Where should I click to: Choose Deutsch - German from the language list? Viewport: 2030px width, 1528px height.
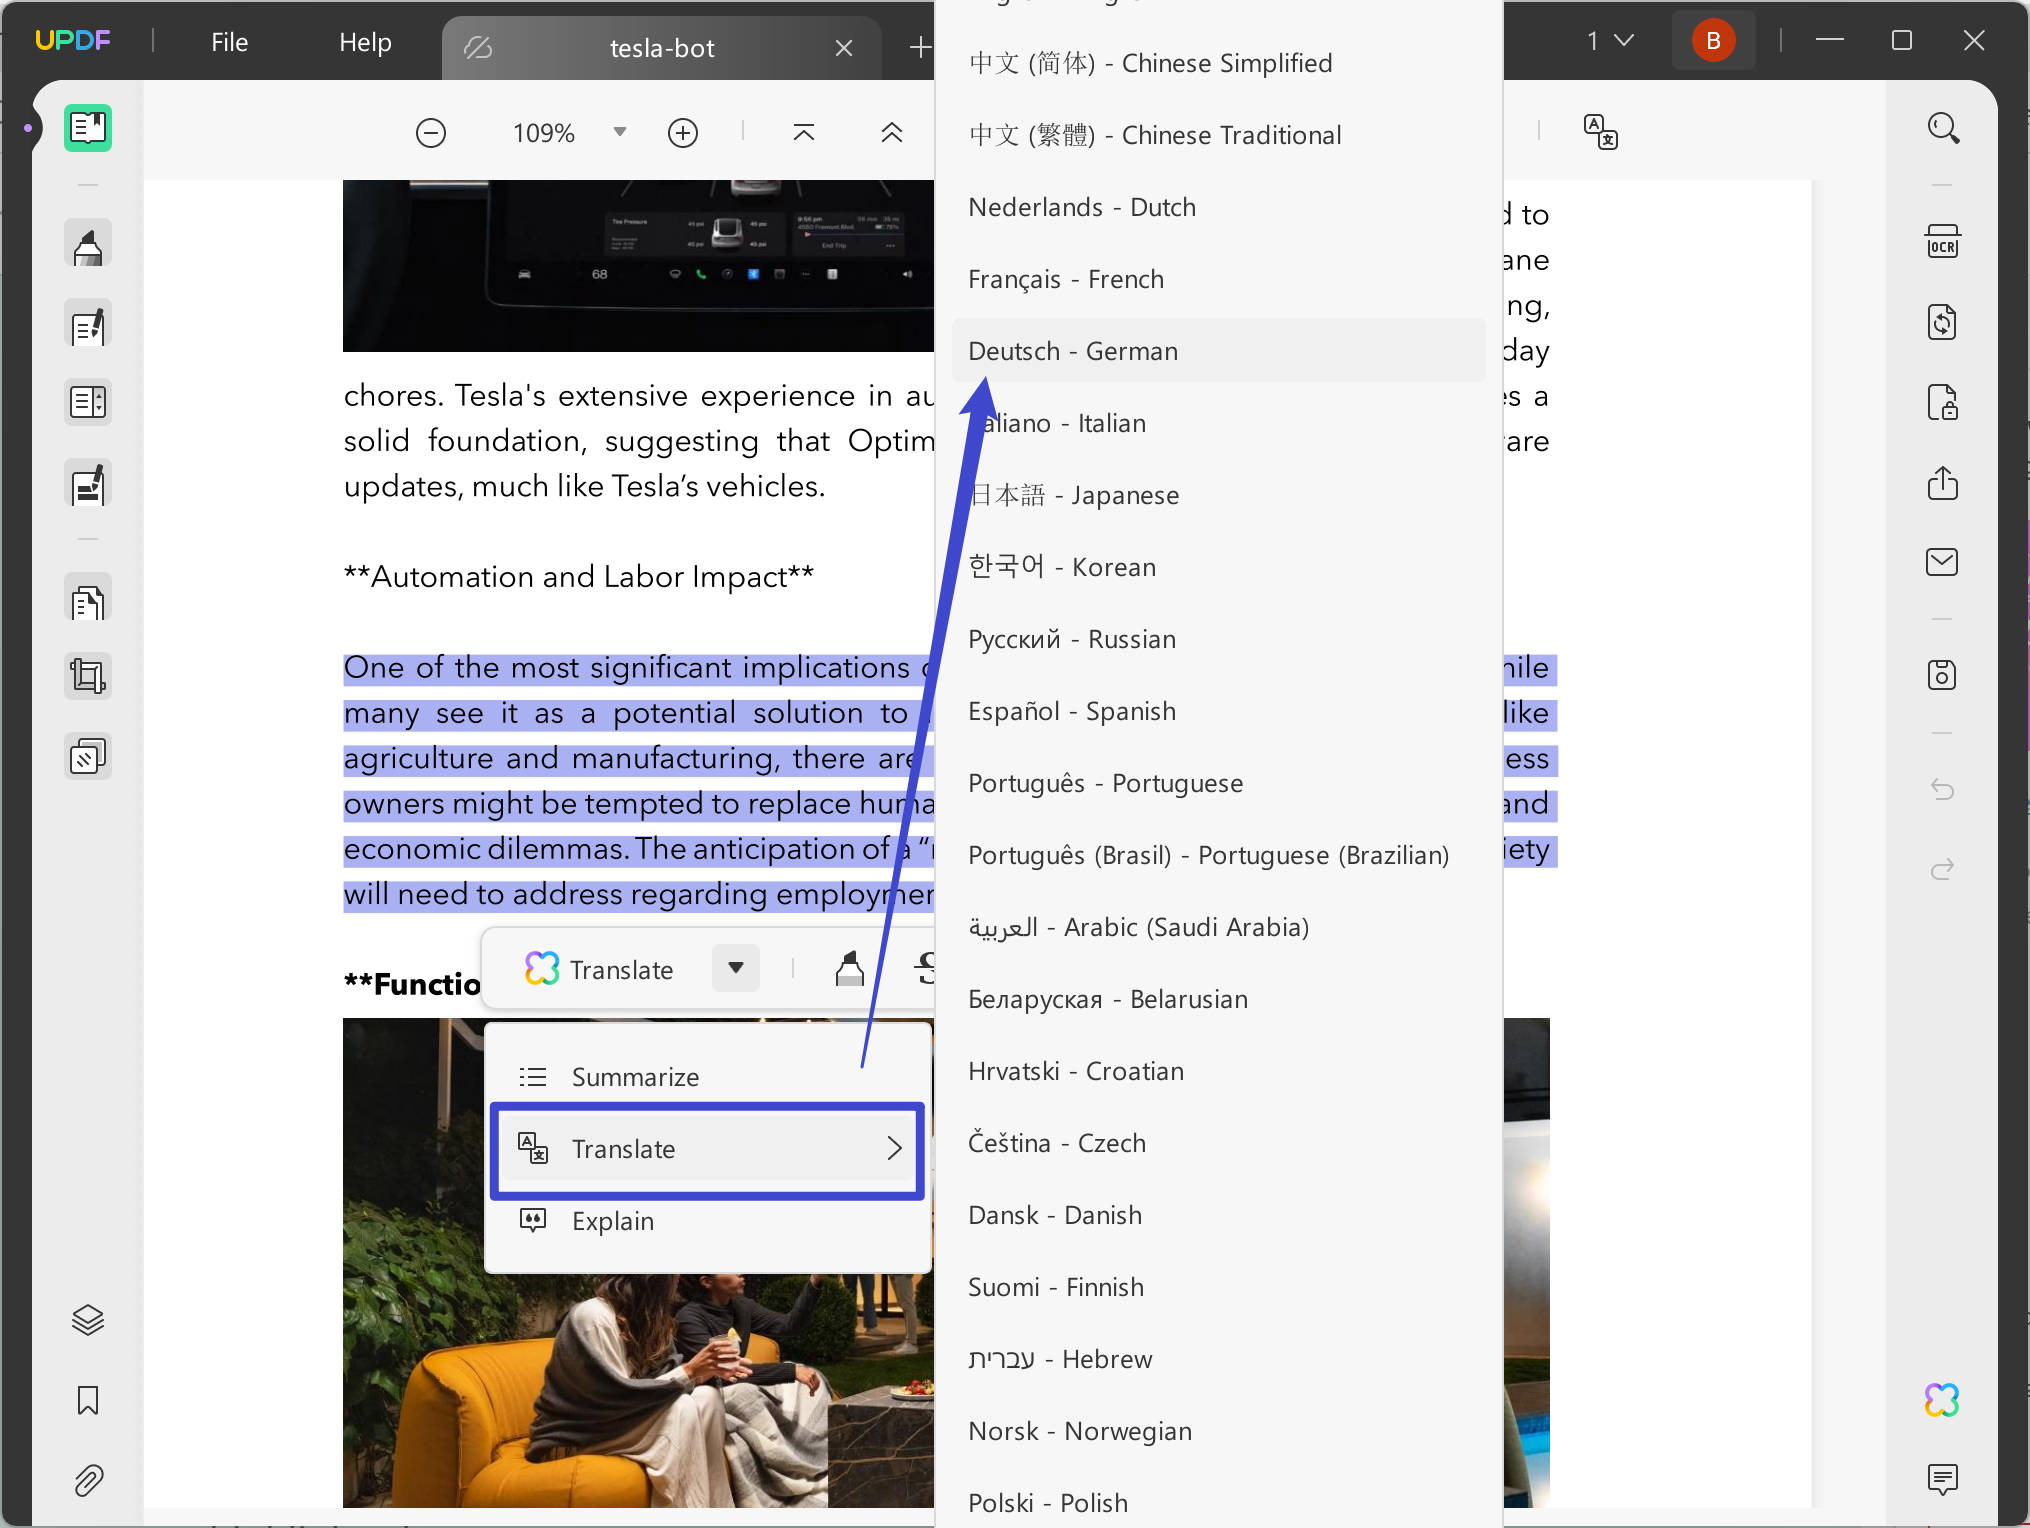coord(1073,350)
